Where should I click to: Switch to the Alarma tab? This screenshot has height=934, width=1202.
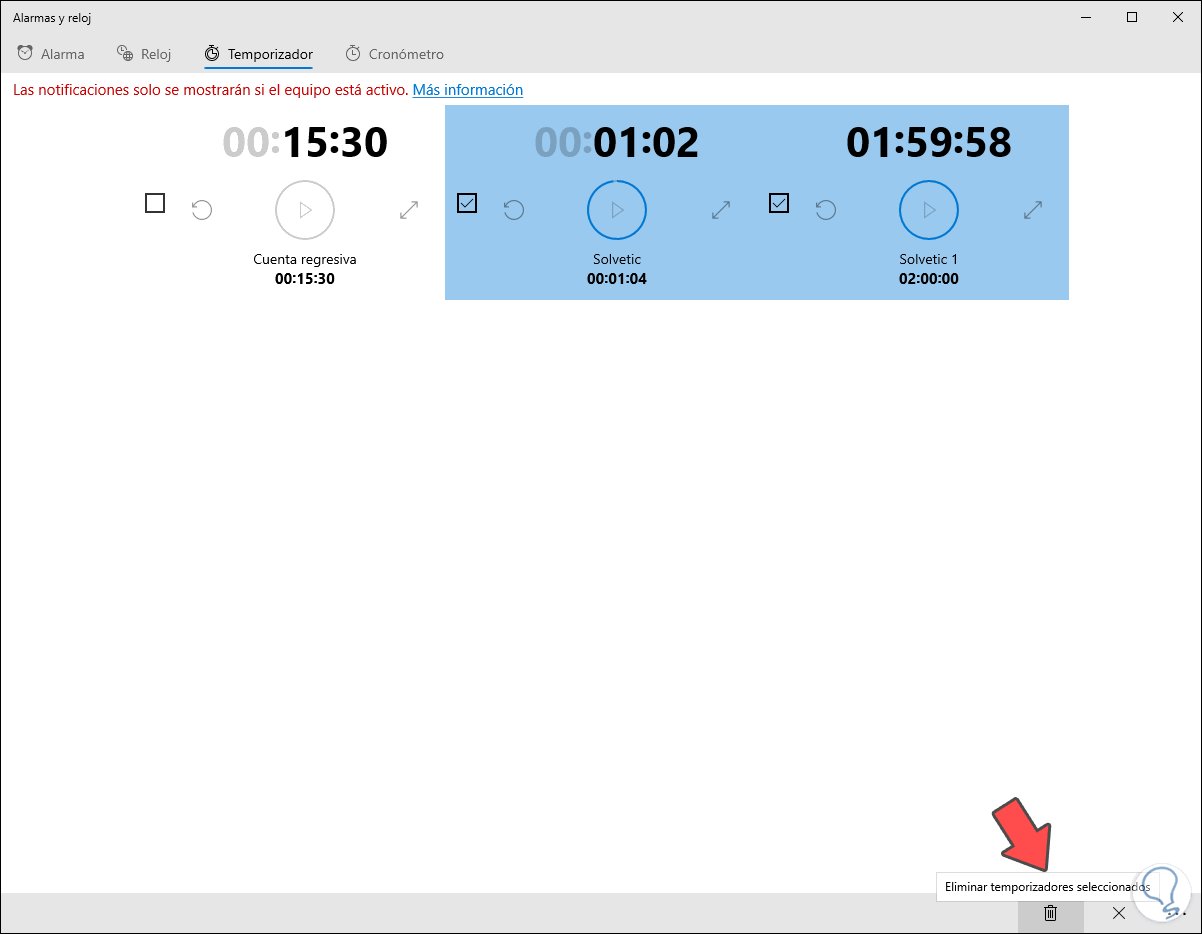click(50, 54)
